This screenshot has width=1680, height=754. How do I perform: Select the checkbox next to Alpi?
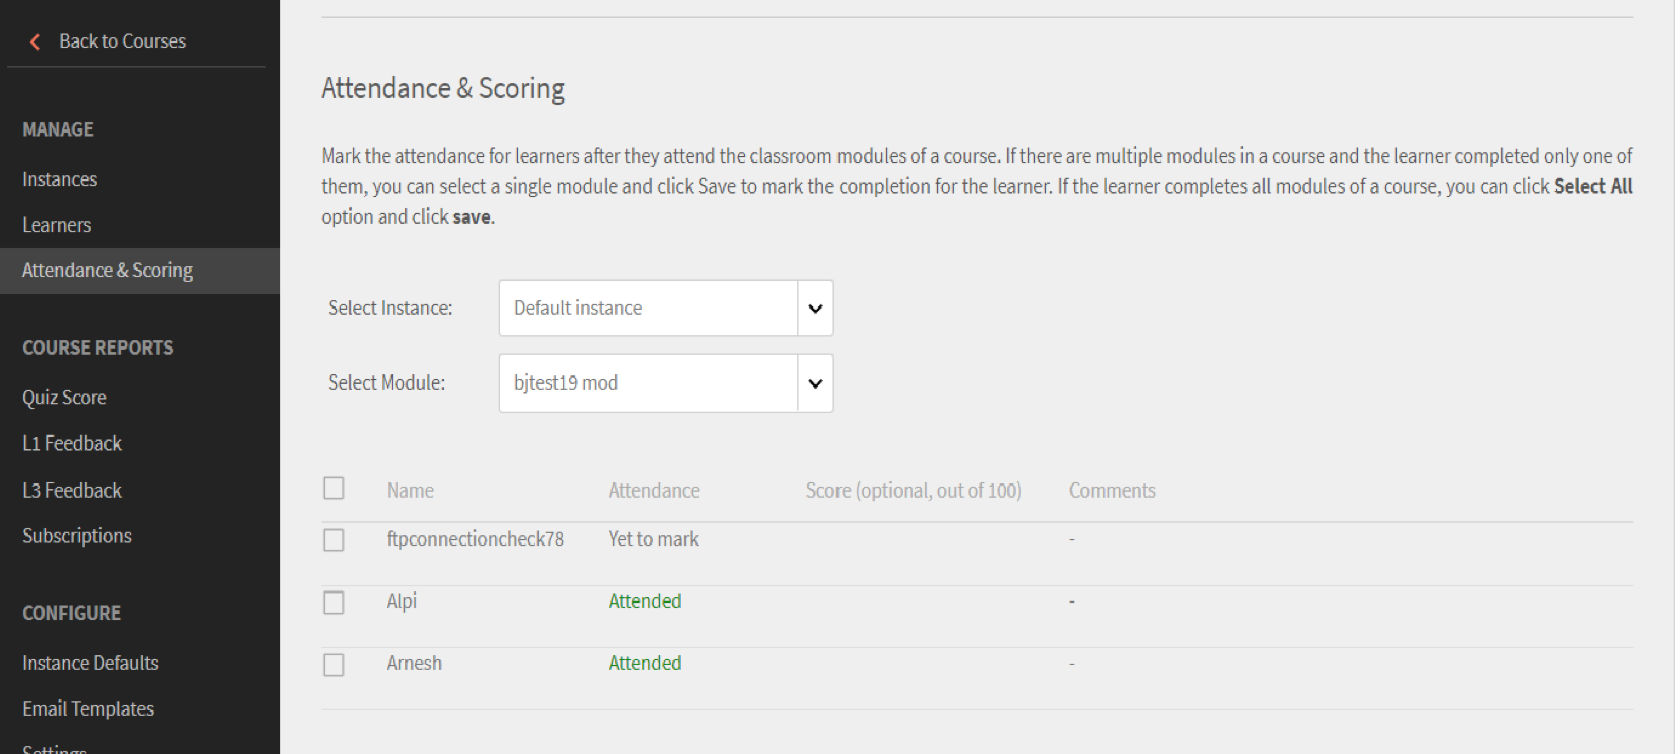(334, 602)
